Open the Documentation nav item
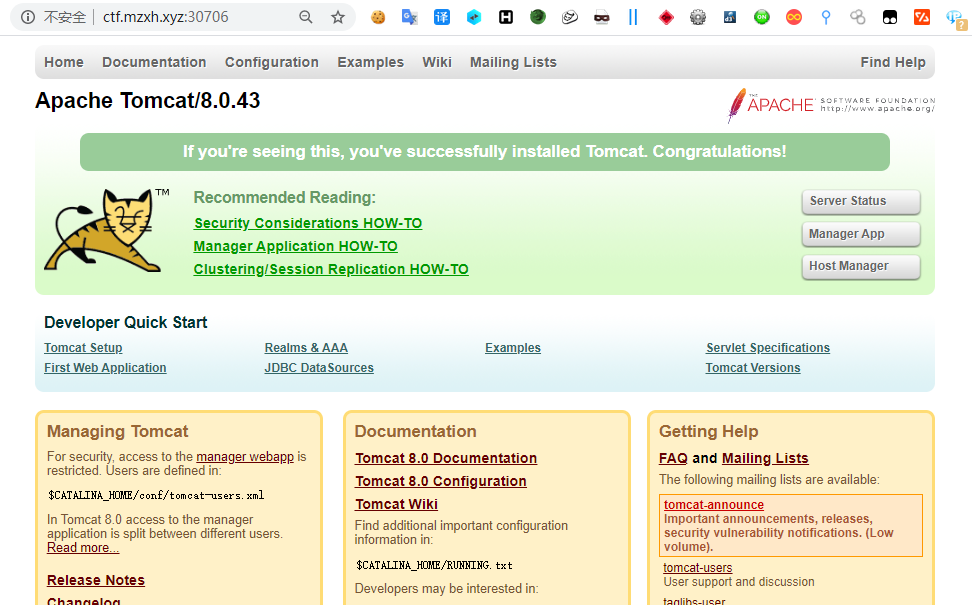Image resolution: width=972 pixels, height=605 pixels. [x=154, y=62]
